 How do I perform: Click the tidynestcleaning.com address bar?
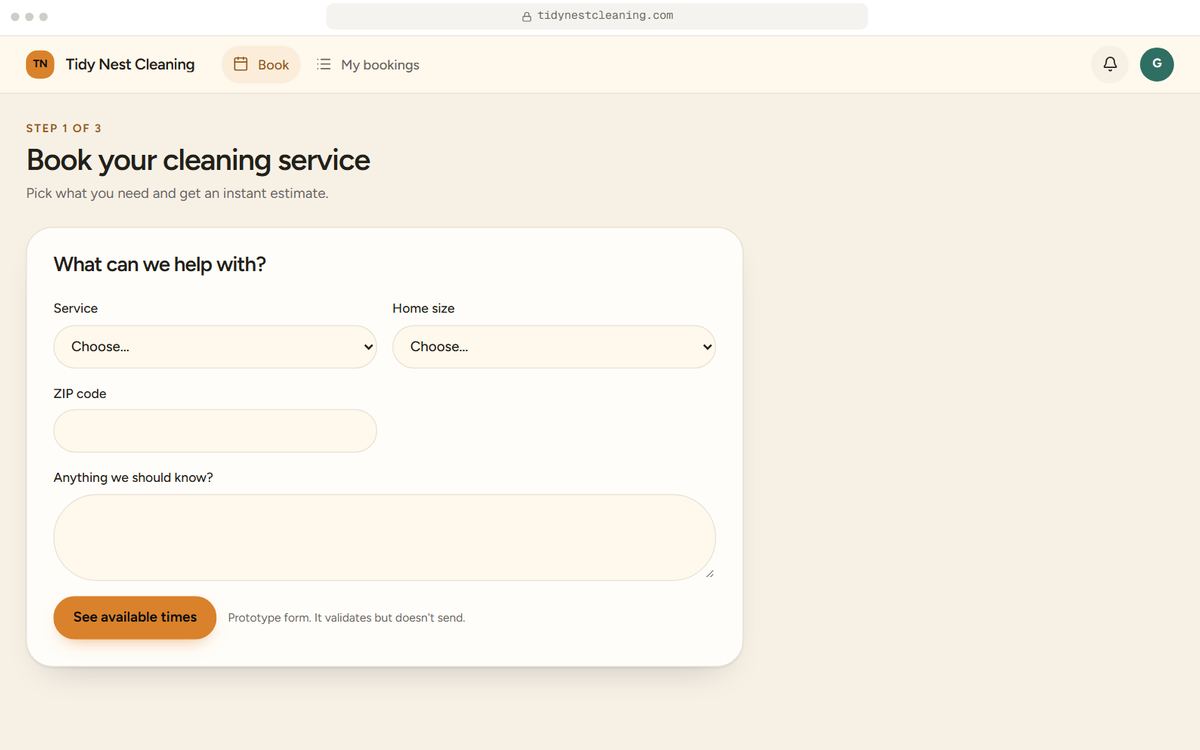click(597, 16)
